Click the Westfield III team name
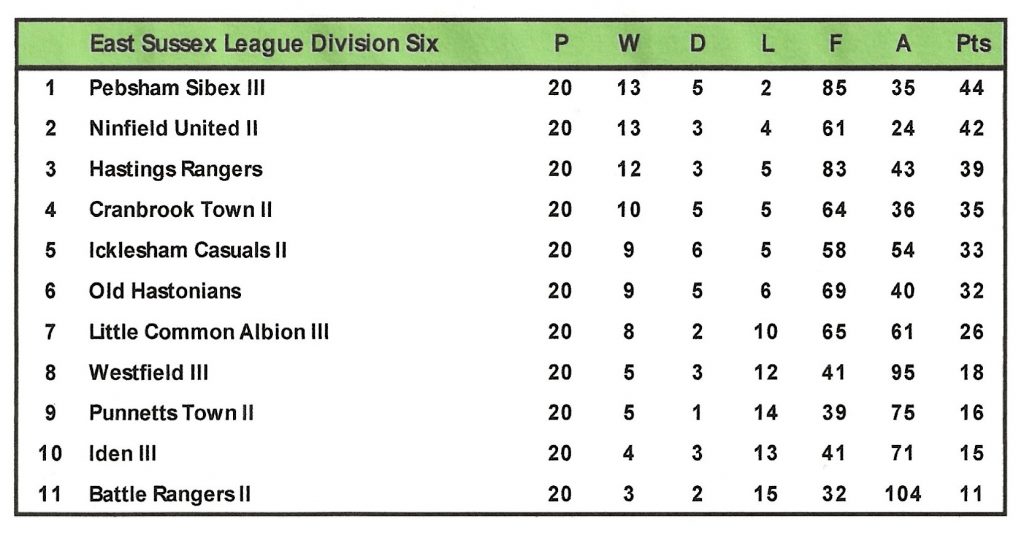The image size is (1024, 535). pyautogui.click(x=149, y=373)
